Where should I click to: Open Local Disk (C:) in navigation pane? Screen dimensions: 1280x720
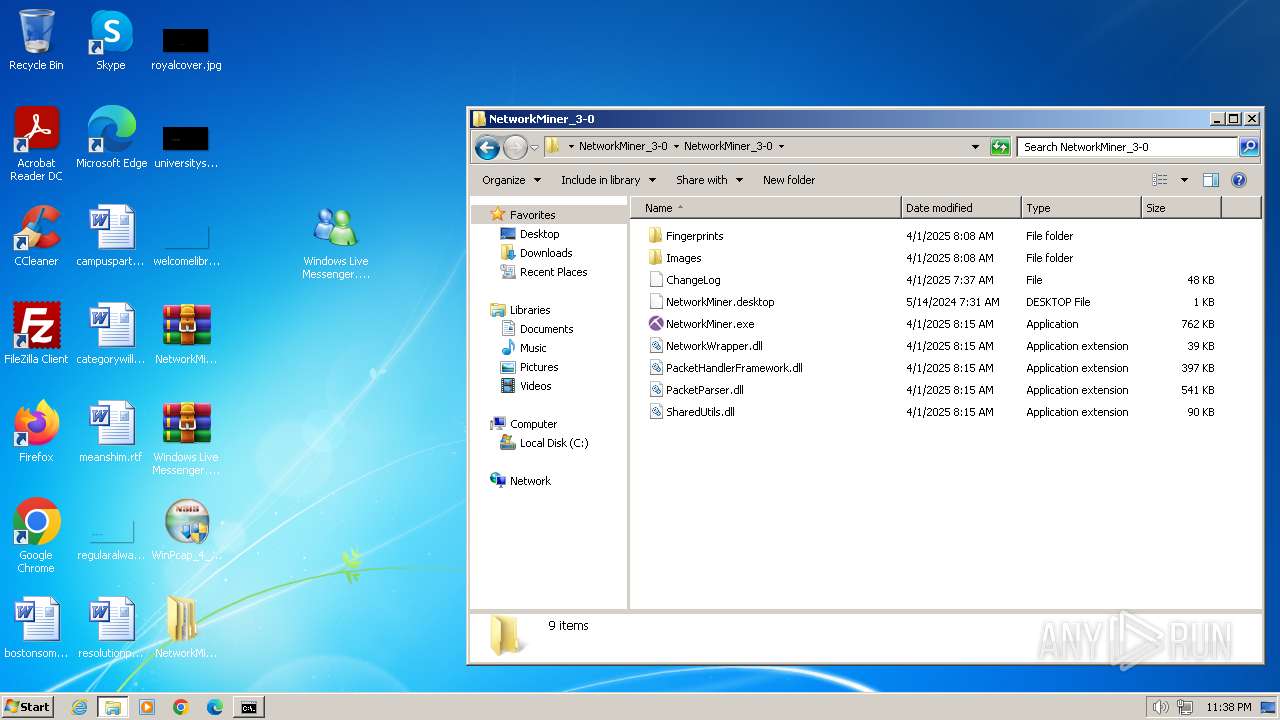tap(554, 443)
